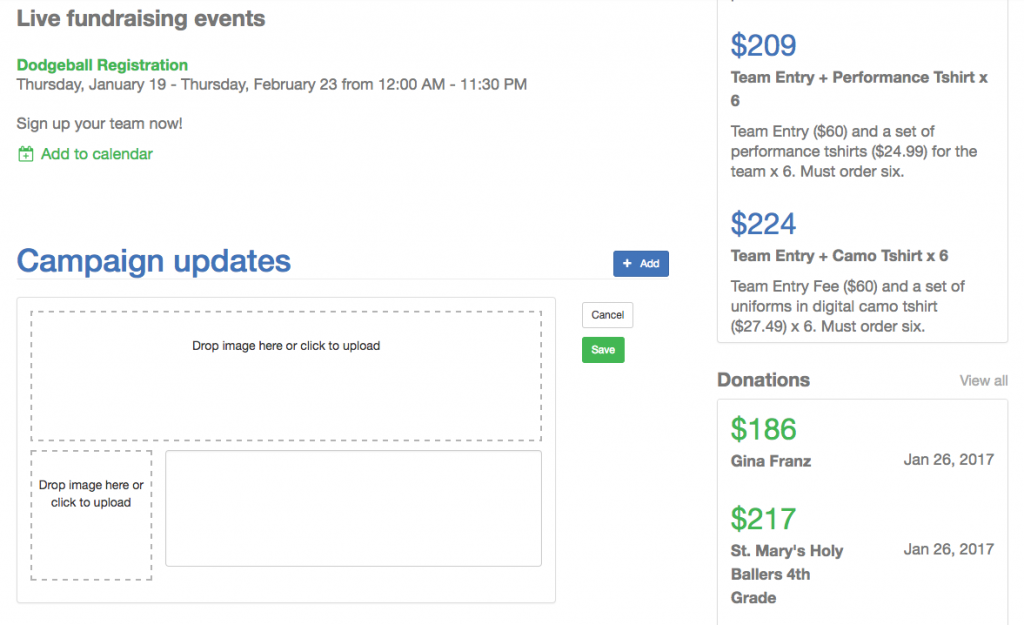Open the Dodgeball Registration event link

[x=102, y=65]
